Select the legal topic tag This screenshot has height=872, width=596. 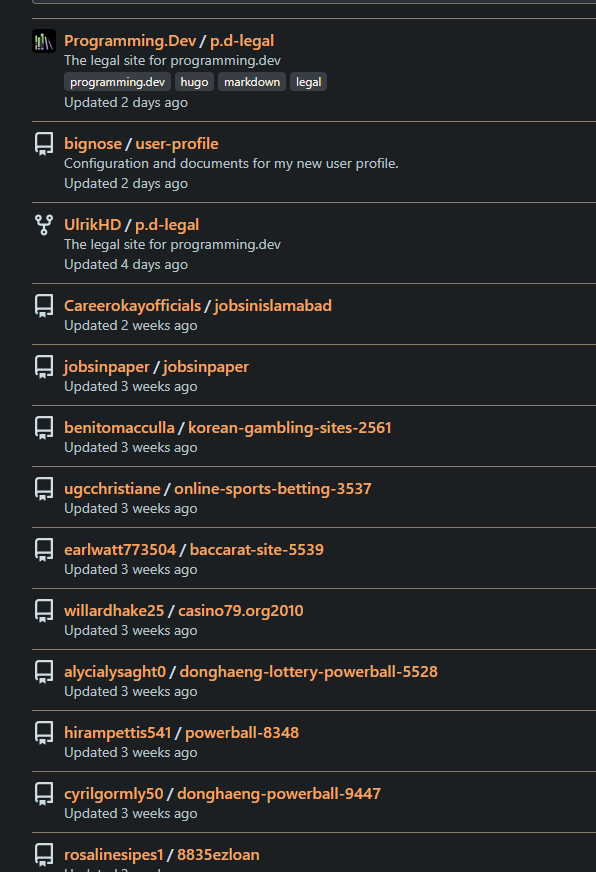[x=309, y=82]
